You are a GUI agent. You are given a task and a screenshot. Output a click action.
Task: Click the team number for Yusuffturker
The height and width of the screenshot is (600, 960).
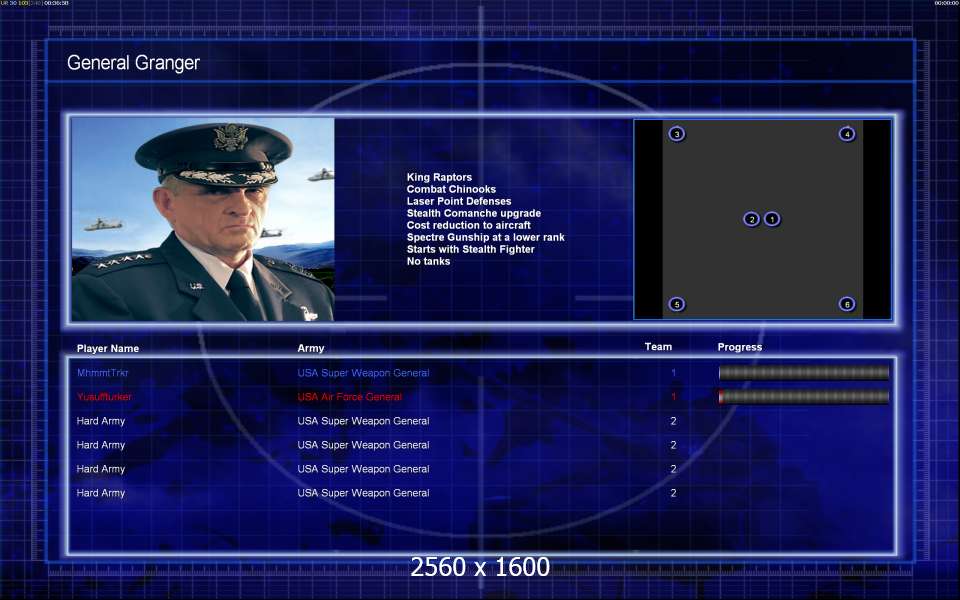pos(673,397)
